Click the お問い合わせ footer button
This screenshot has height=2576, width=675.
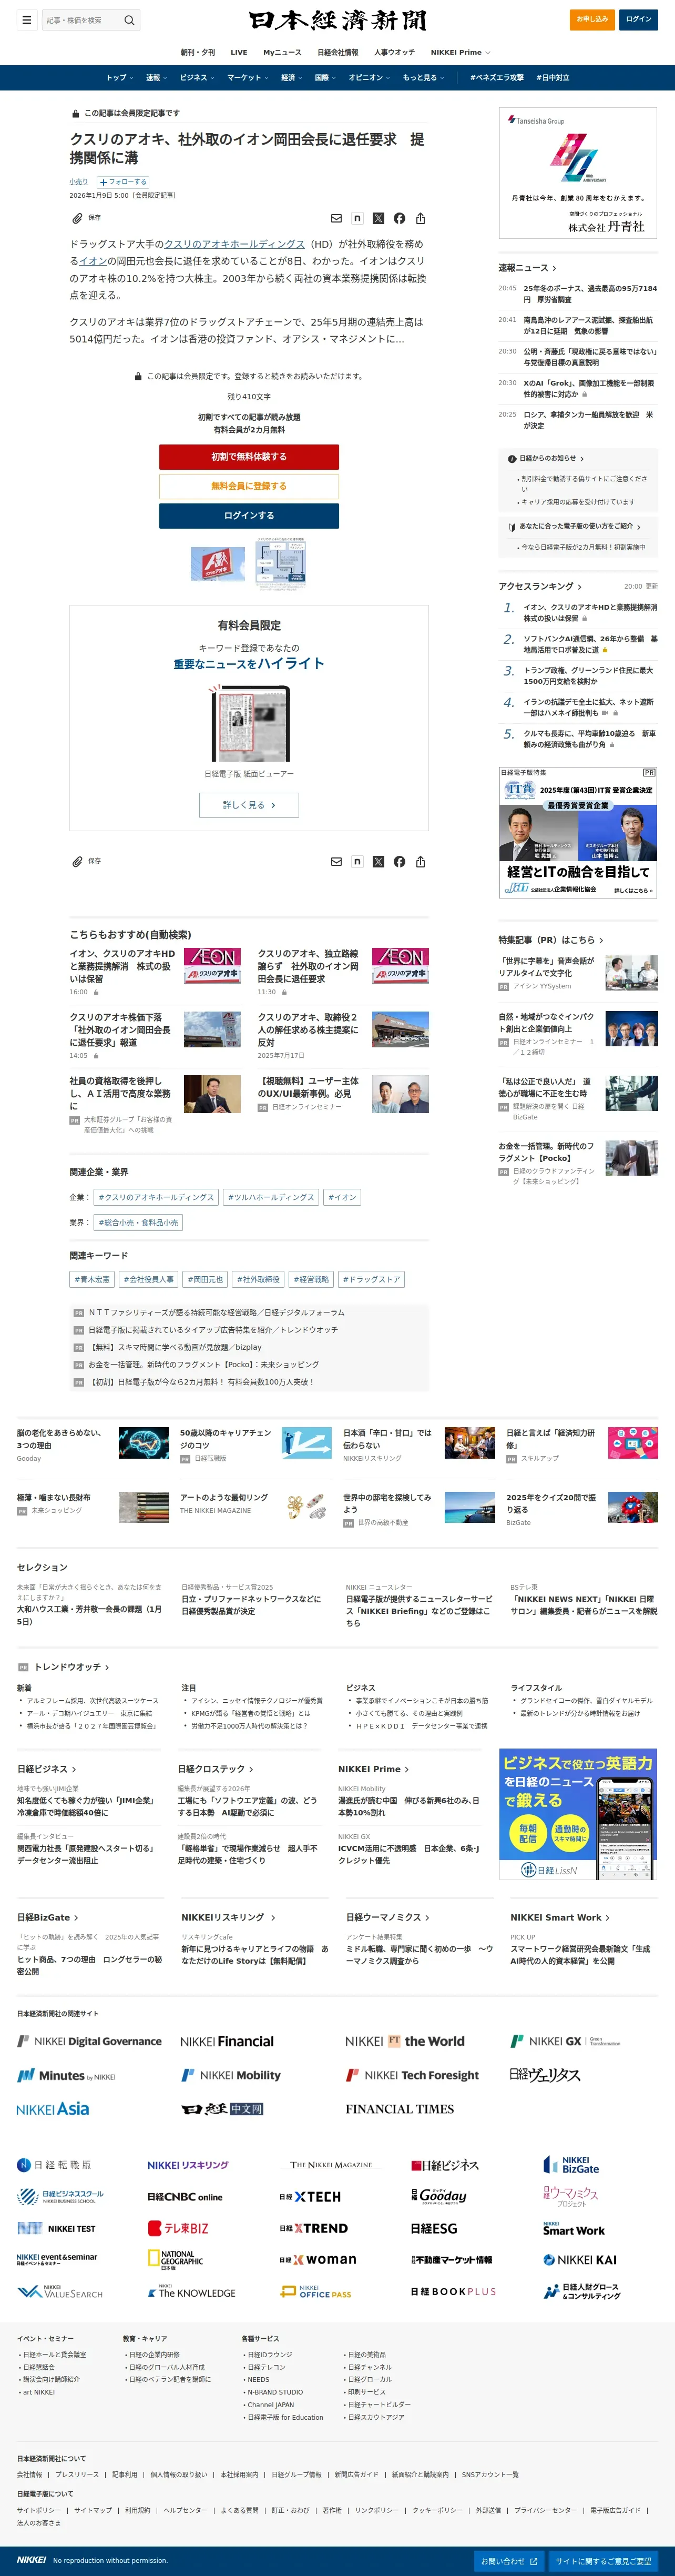click(x=510, y=2561)
